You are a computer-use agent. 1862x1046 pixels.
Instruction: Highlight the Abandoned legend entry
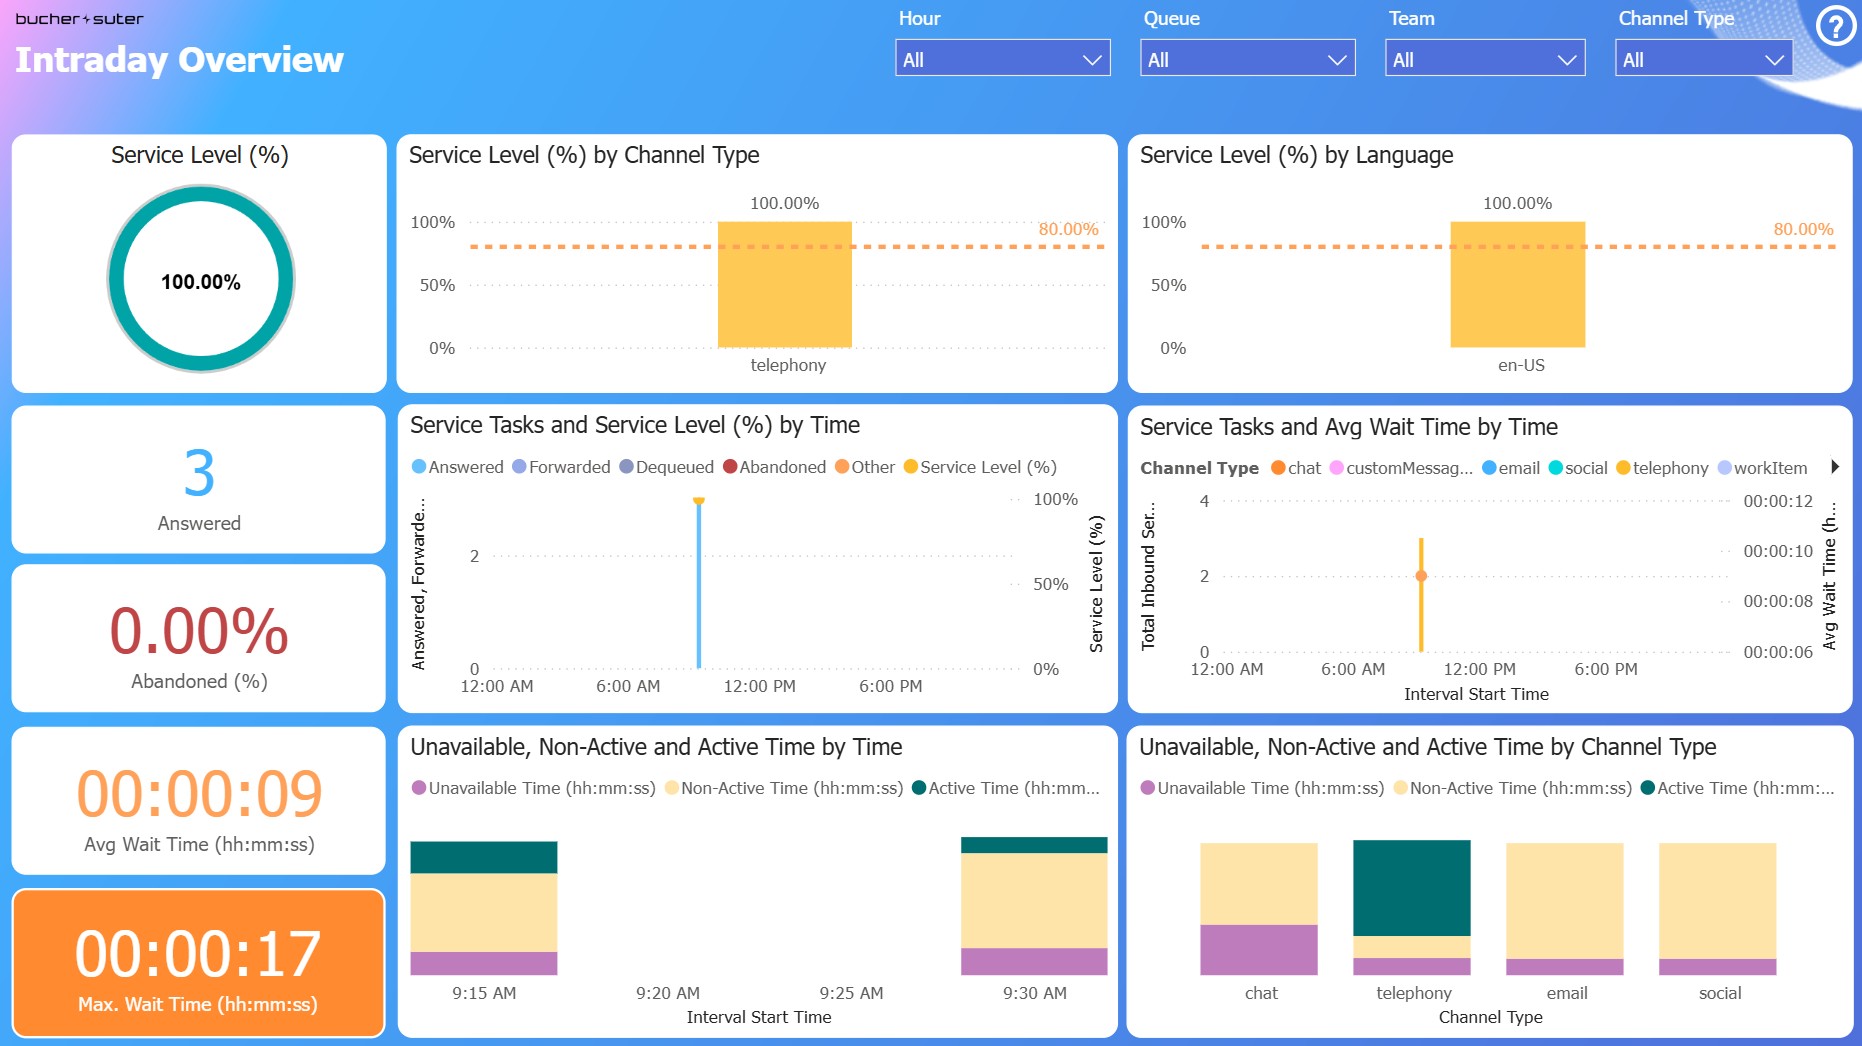coord(774,467)
